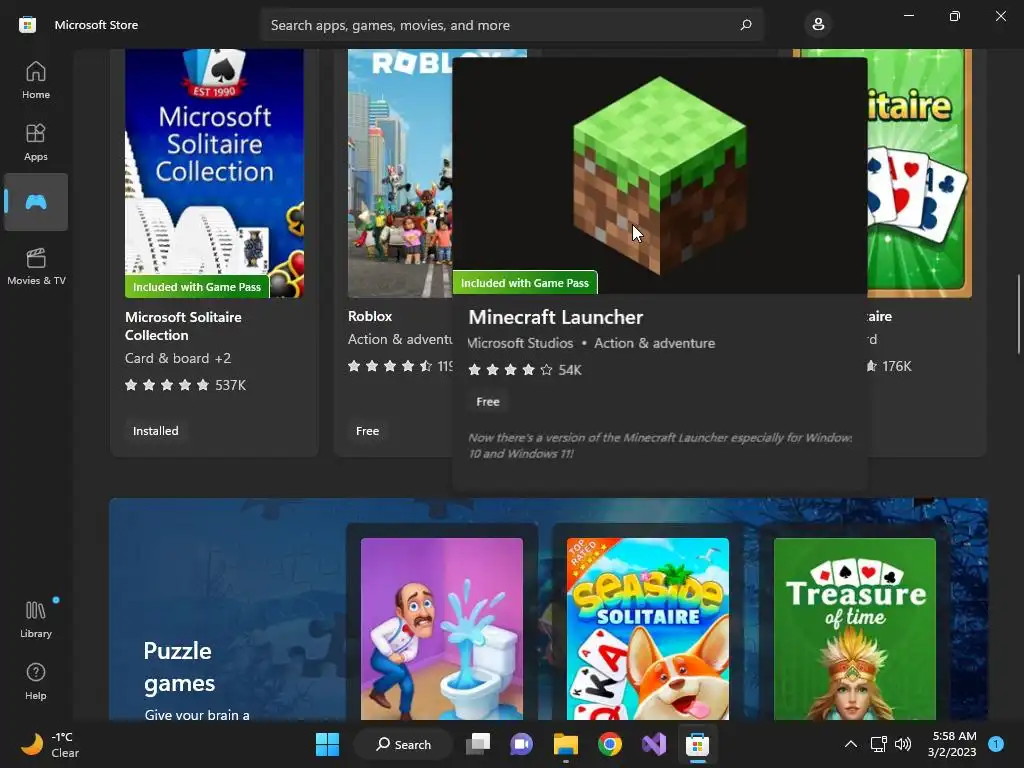This screenshot has width=1024, height=768.
Task: Open the Homescapes puzzle game thumbnail
Action: pos(441,628)
